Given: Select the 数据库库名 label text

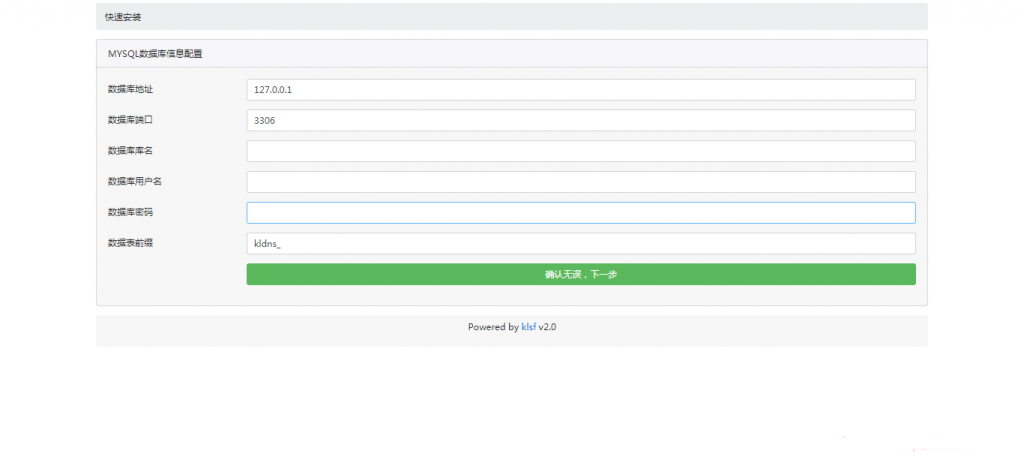Looking at the screenshot, I should 130,151.
